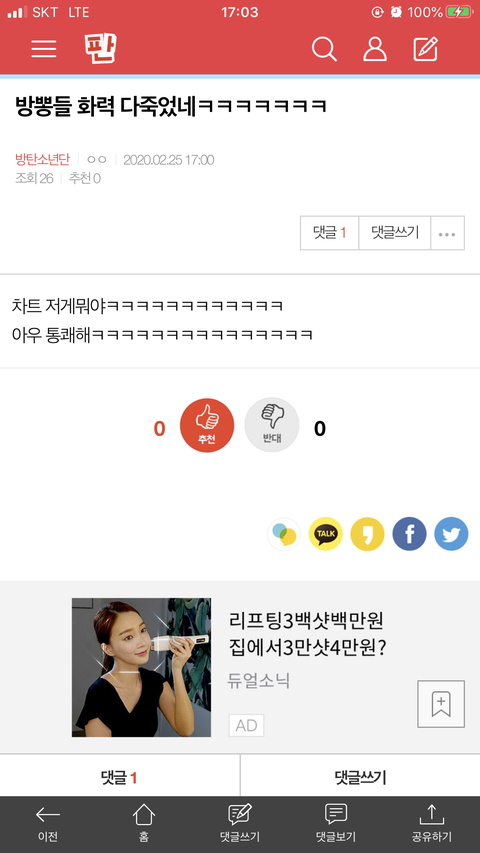This screenshot has height=853, width=480.
Task: Tap the 방탄소년단 category link
Action: point(42,160)
